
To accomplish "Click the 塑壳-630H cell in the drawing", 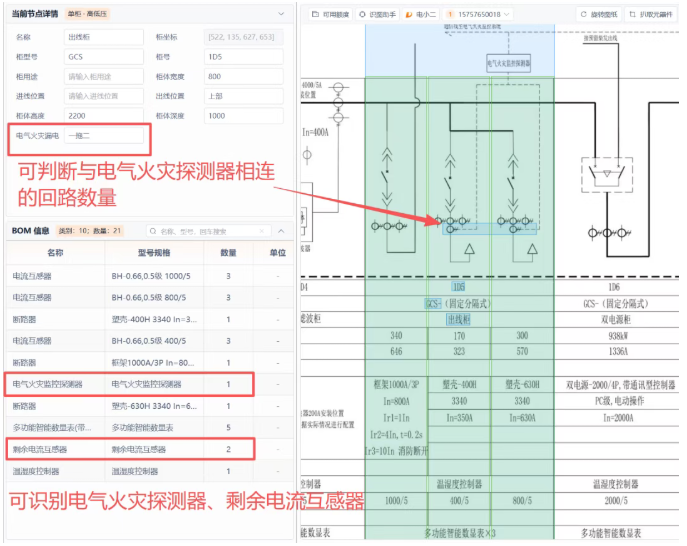I will click(x=522, y=385).
